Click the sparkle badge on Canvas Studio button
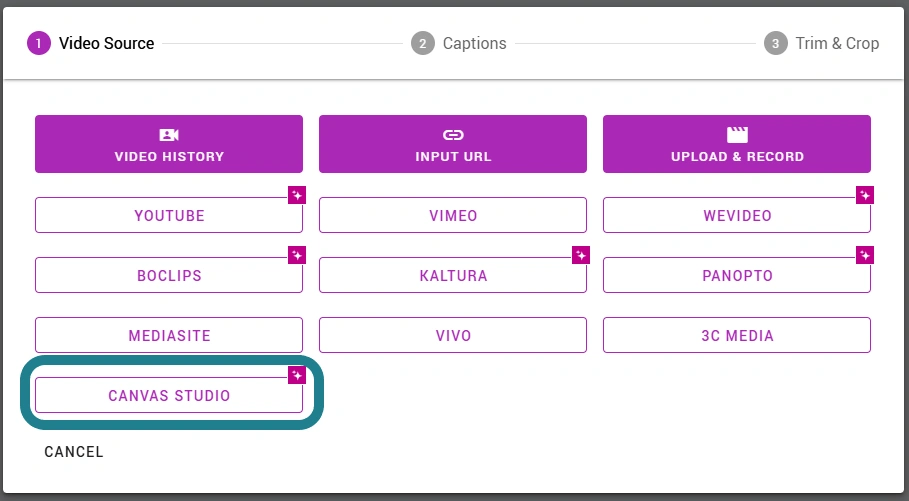 point(297,375)
